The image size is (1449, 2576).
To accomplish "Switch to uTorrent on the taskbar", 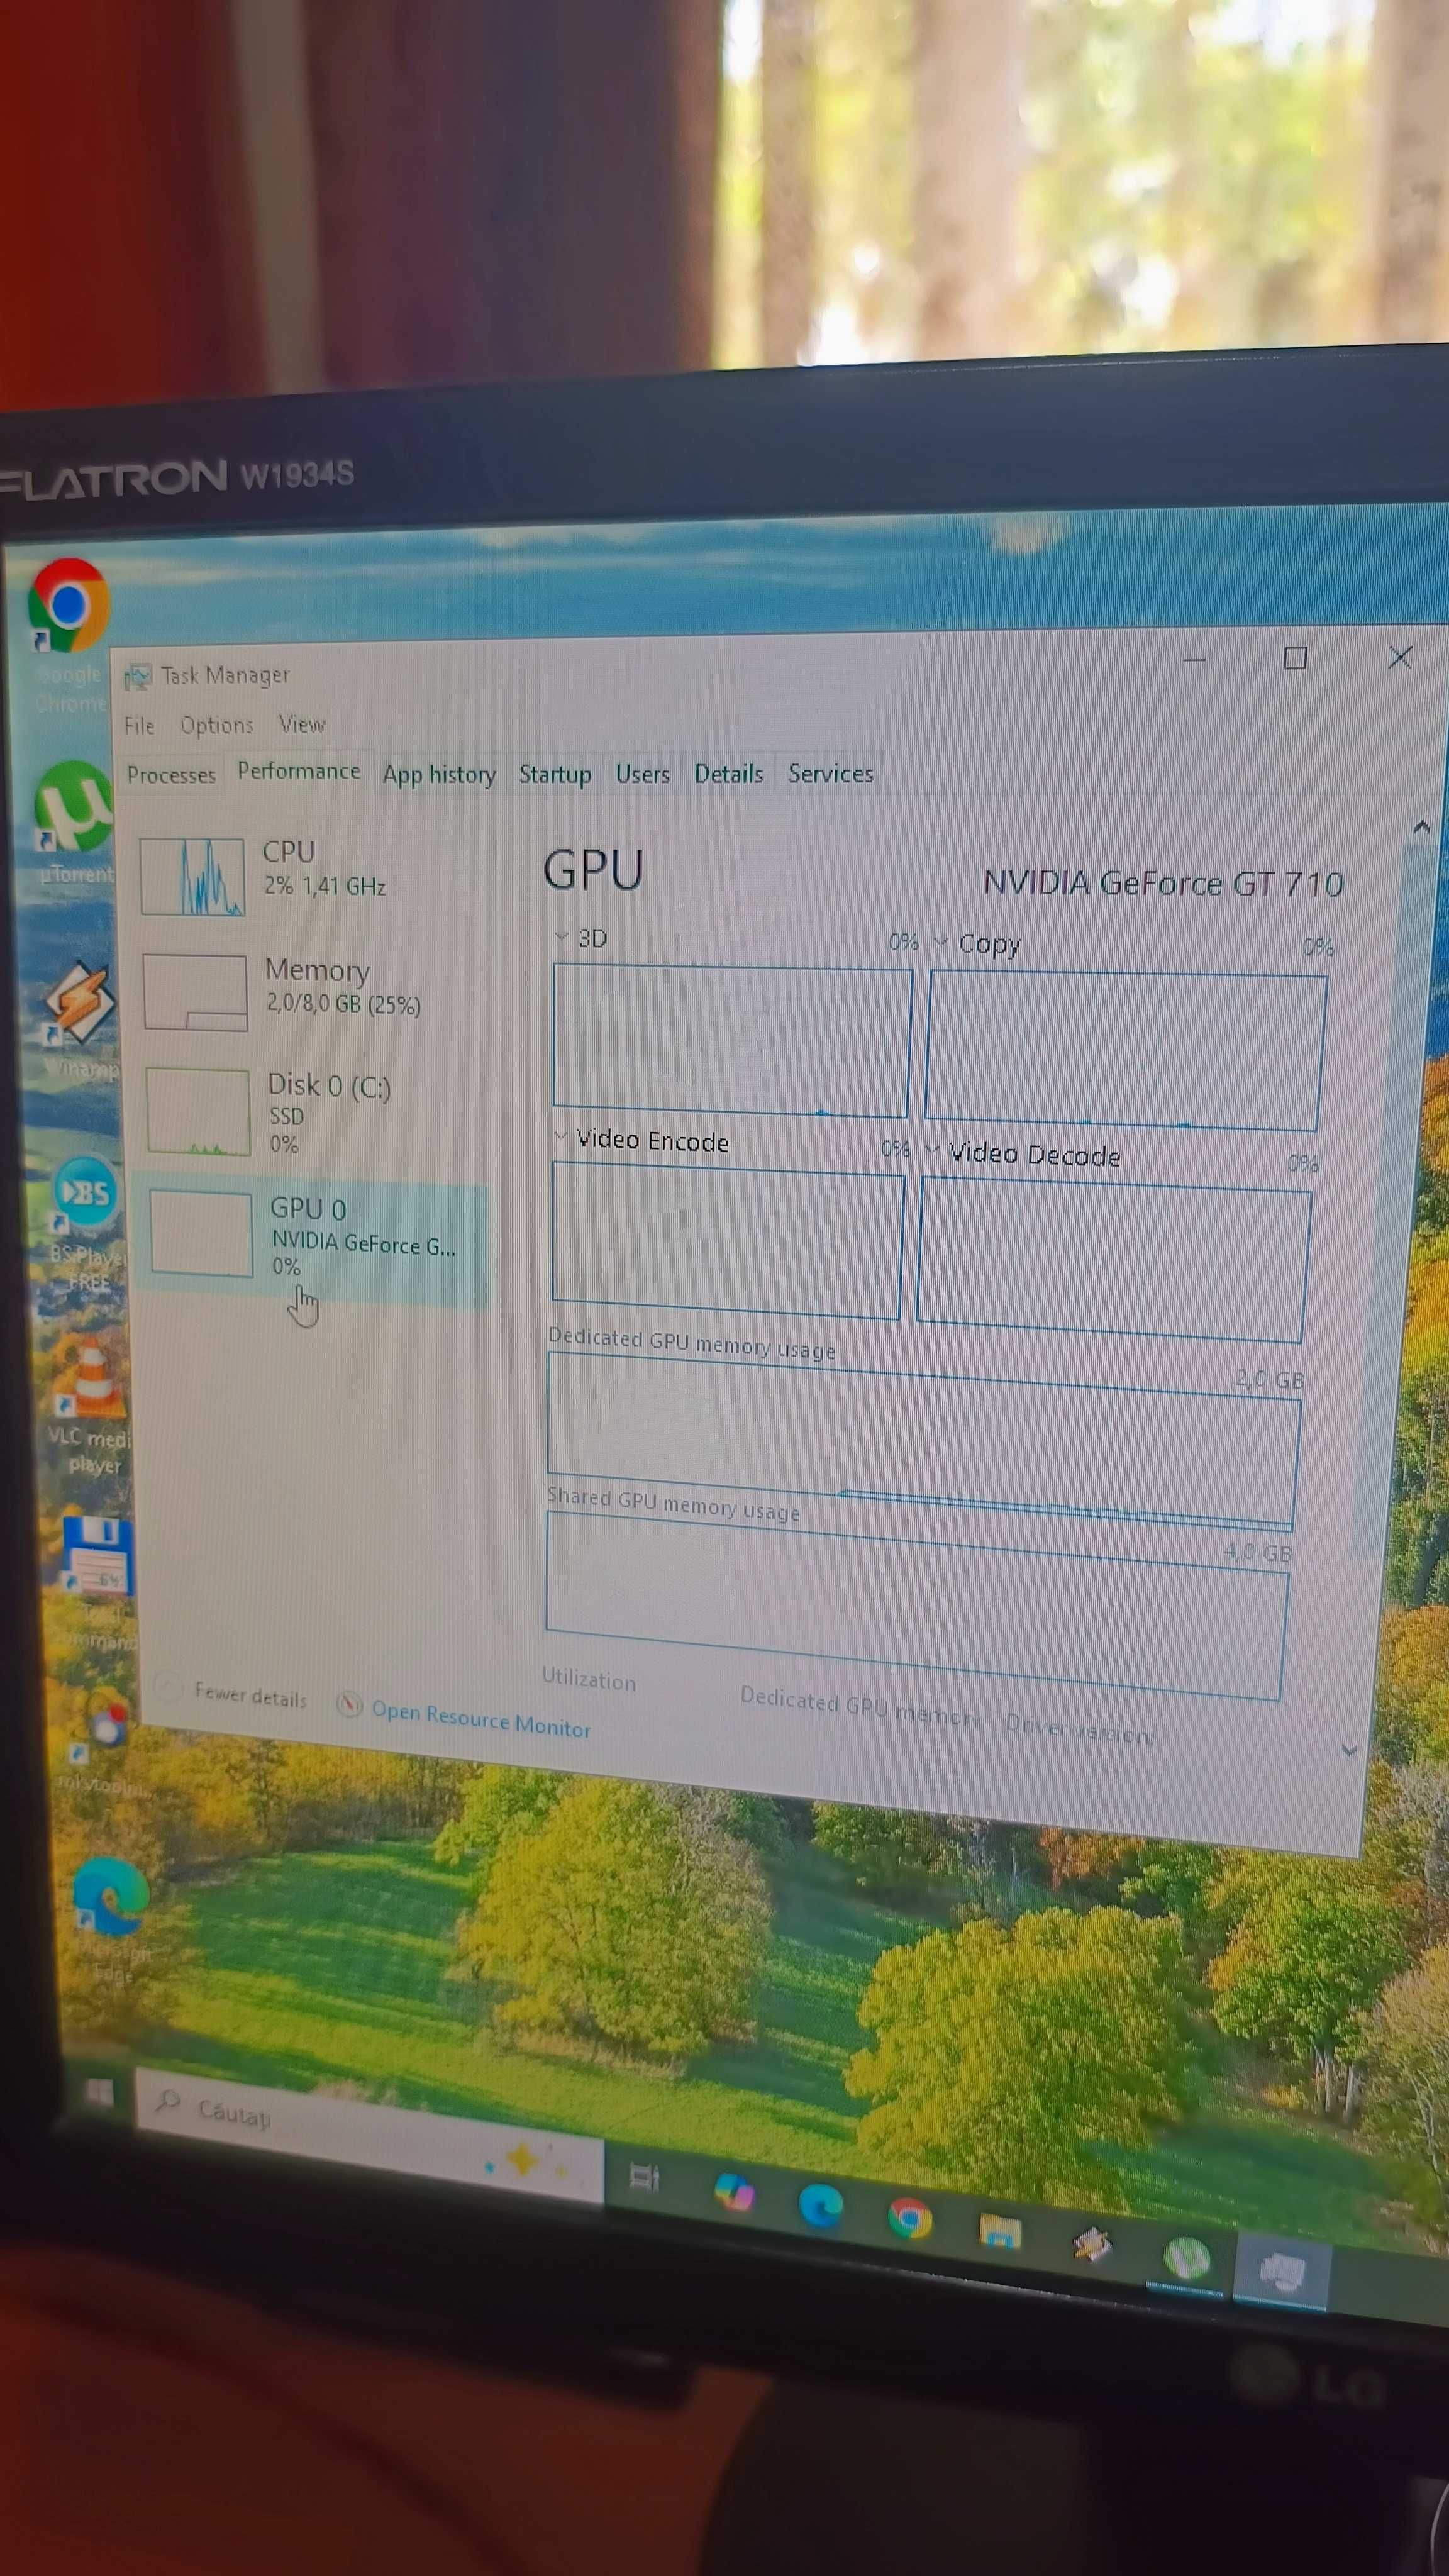I will pos(1186,2258).
